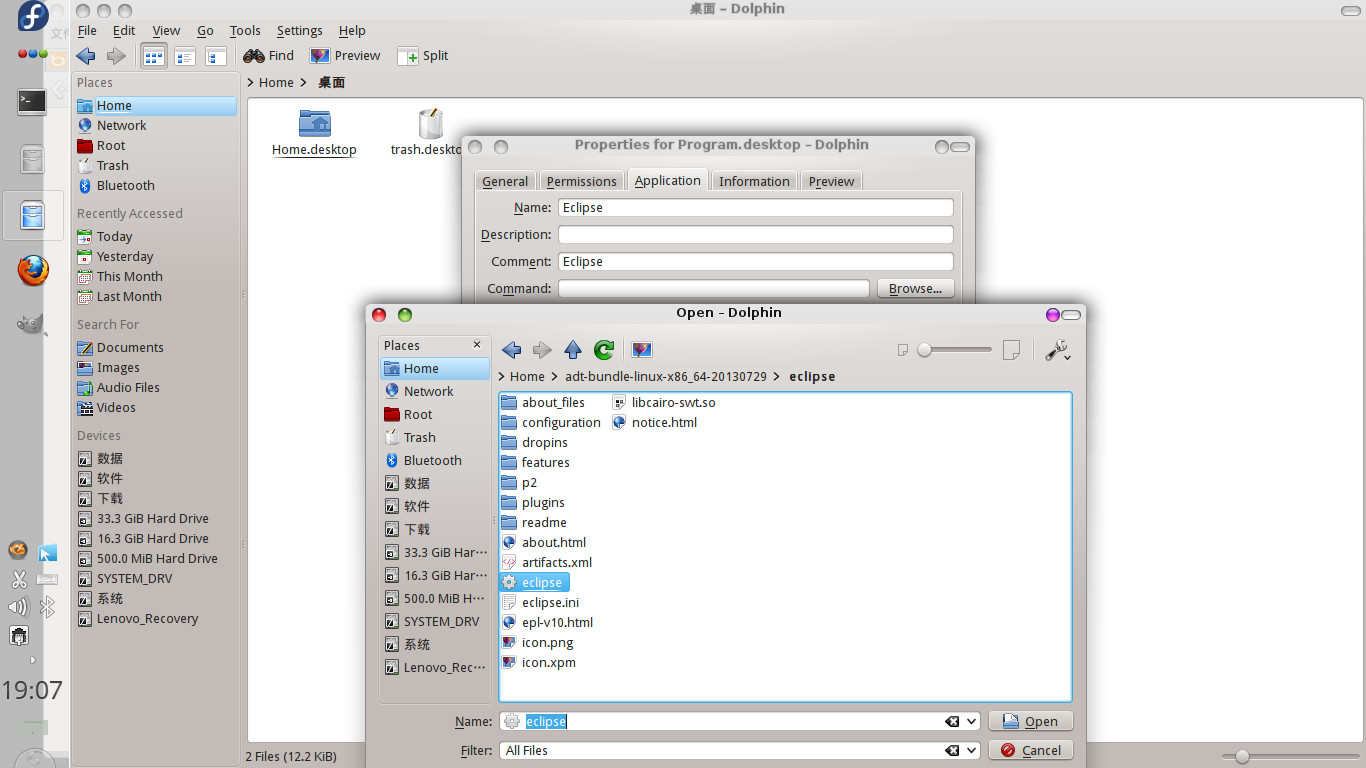Click Yesterday under Recently Accessed

coord(125,256)
